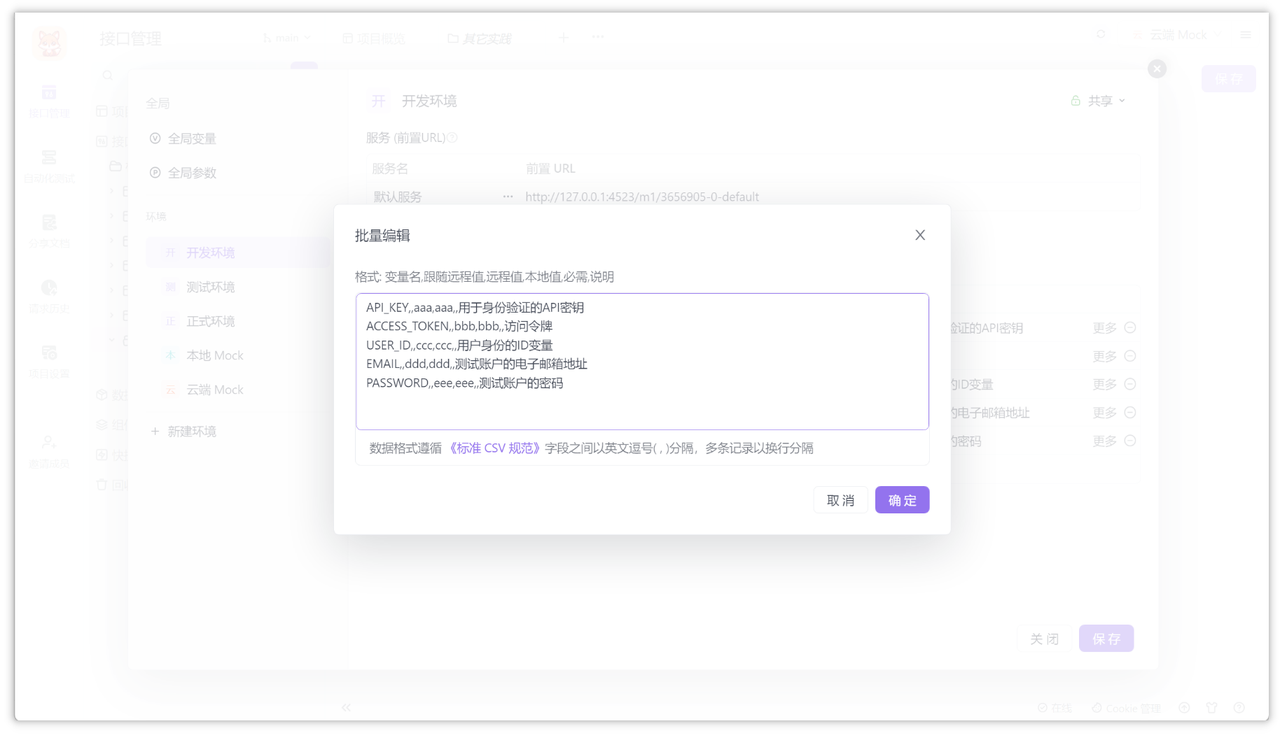This screenshot has height=740, width=1280.
Task: Remove the ID变量 row with minus icon
Action: (1130, 384)
